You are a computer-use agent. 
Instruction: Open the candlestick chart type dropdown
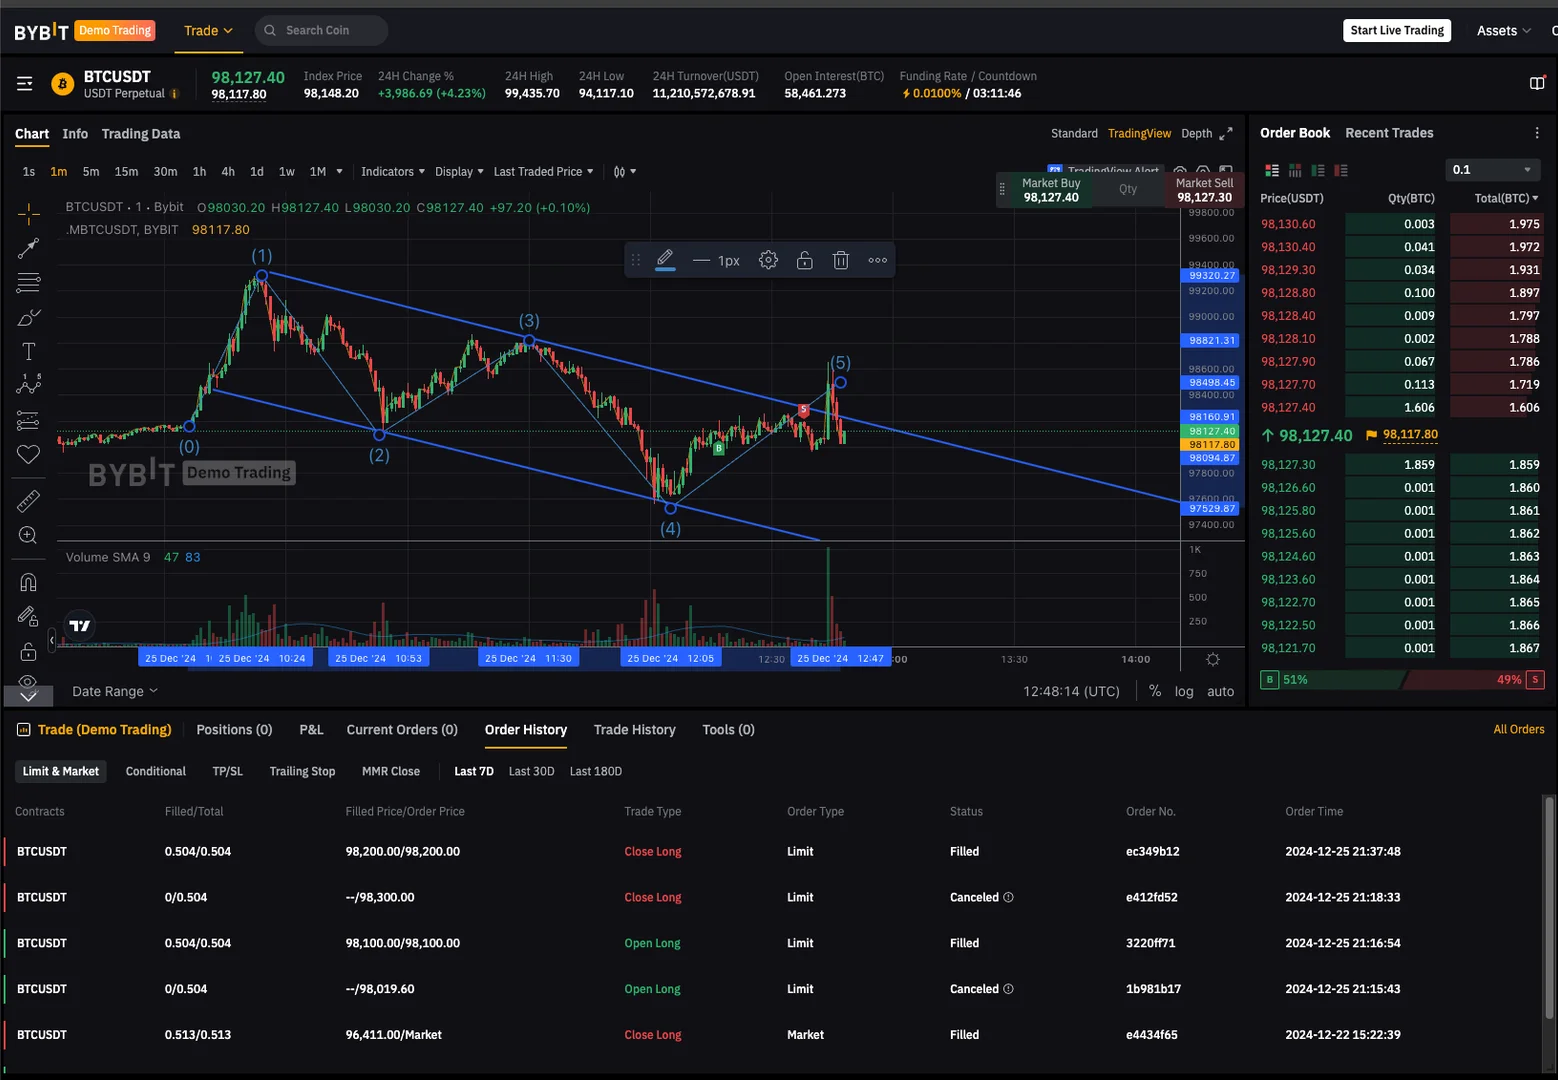pos(625,172)
